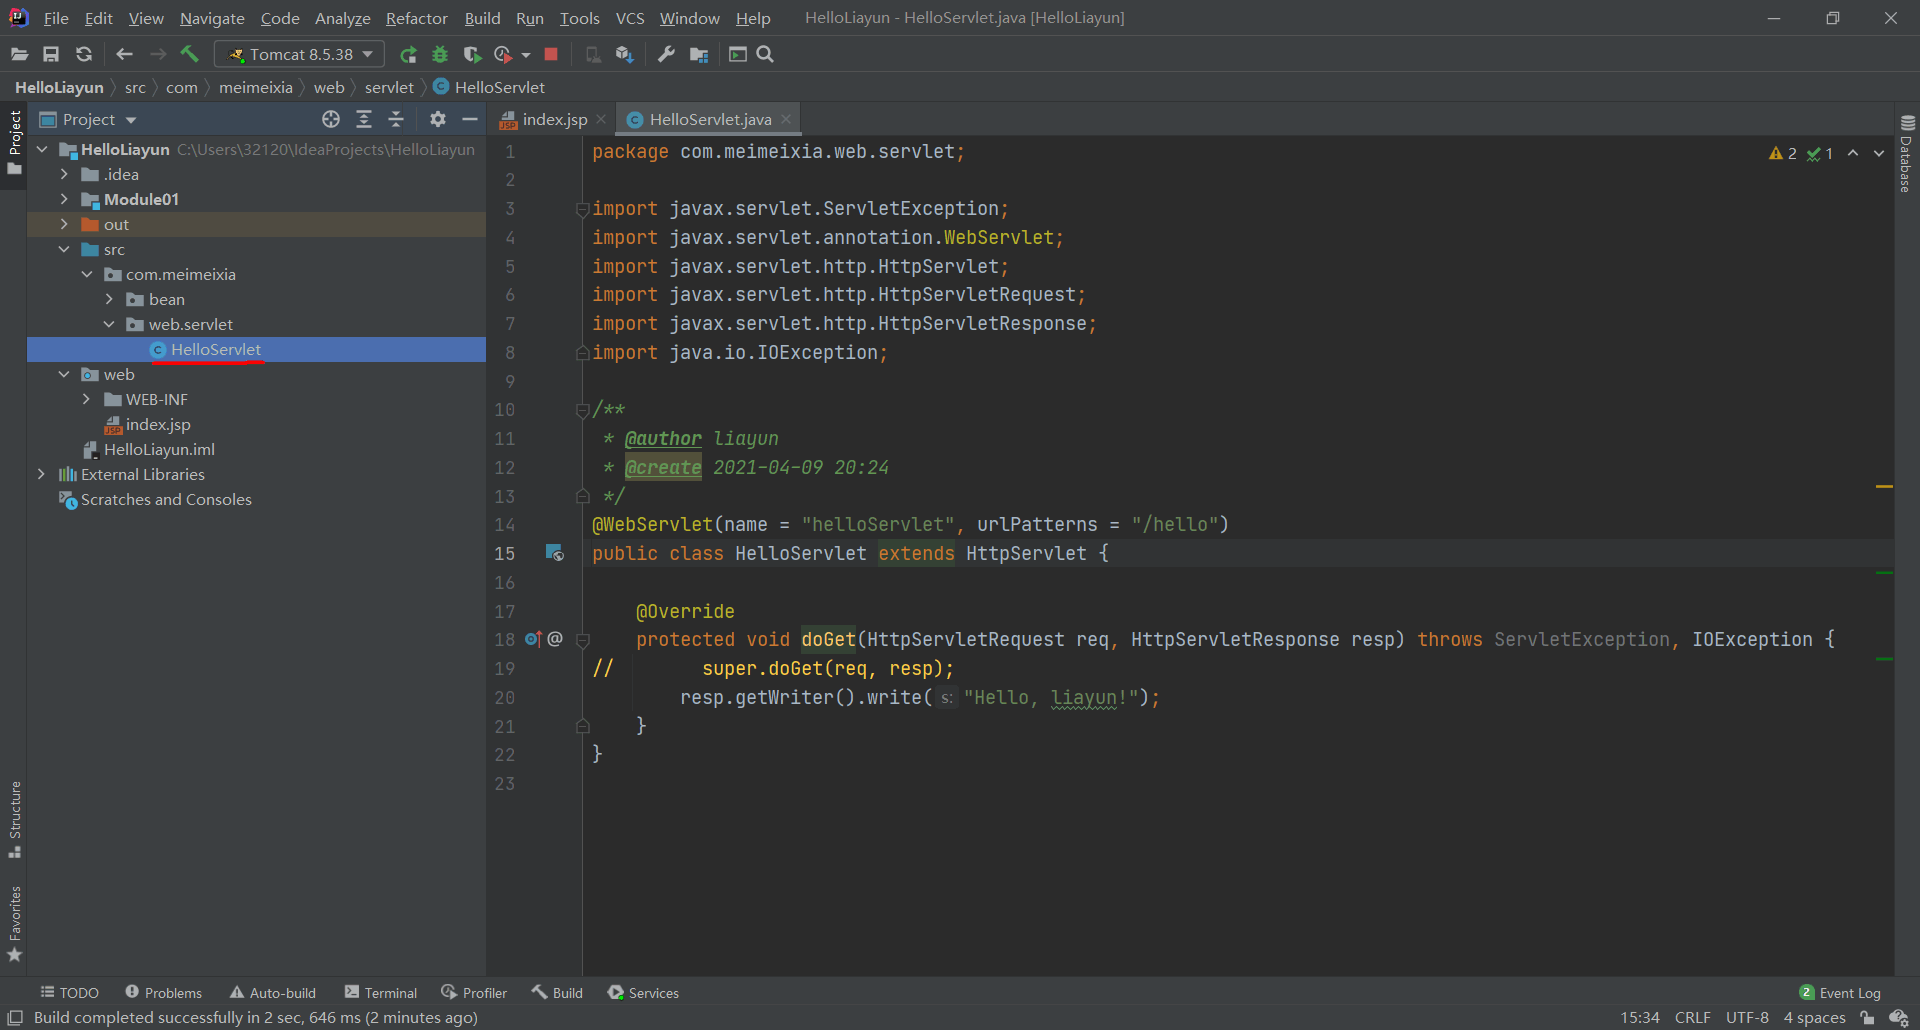Fold the Javadoc comment at line 10

pos(582,410)
